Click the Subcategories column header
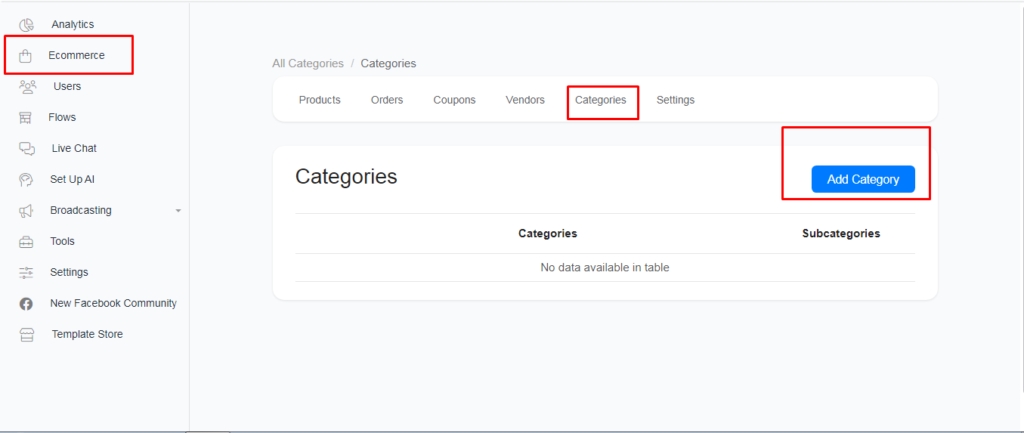The image size is (1024, 433). click(x=840, y=234)
